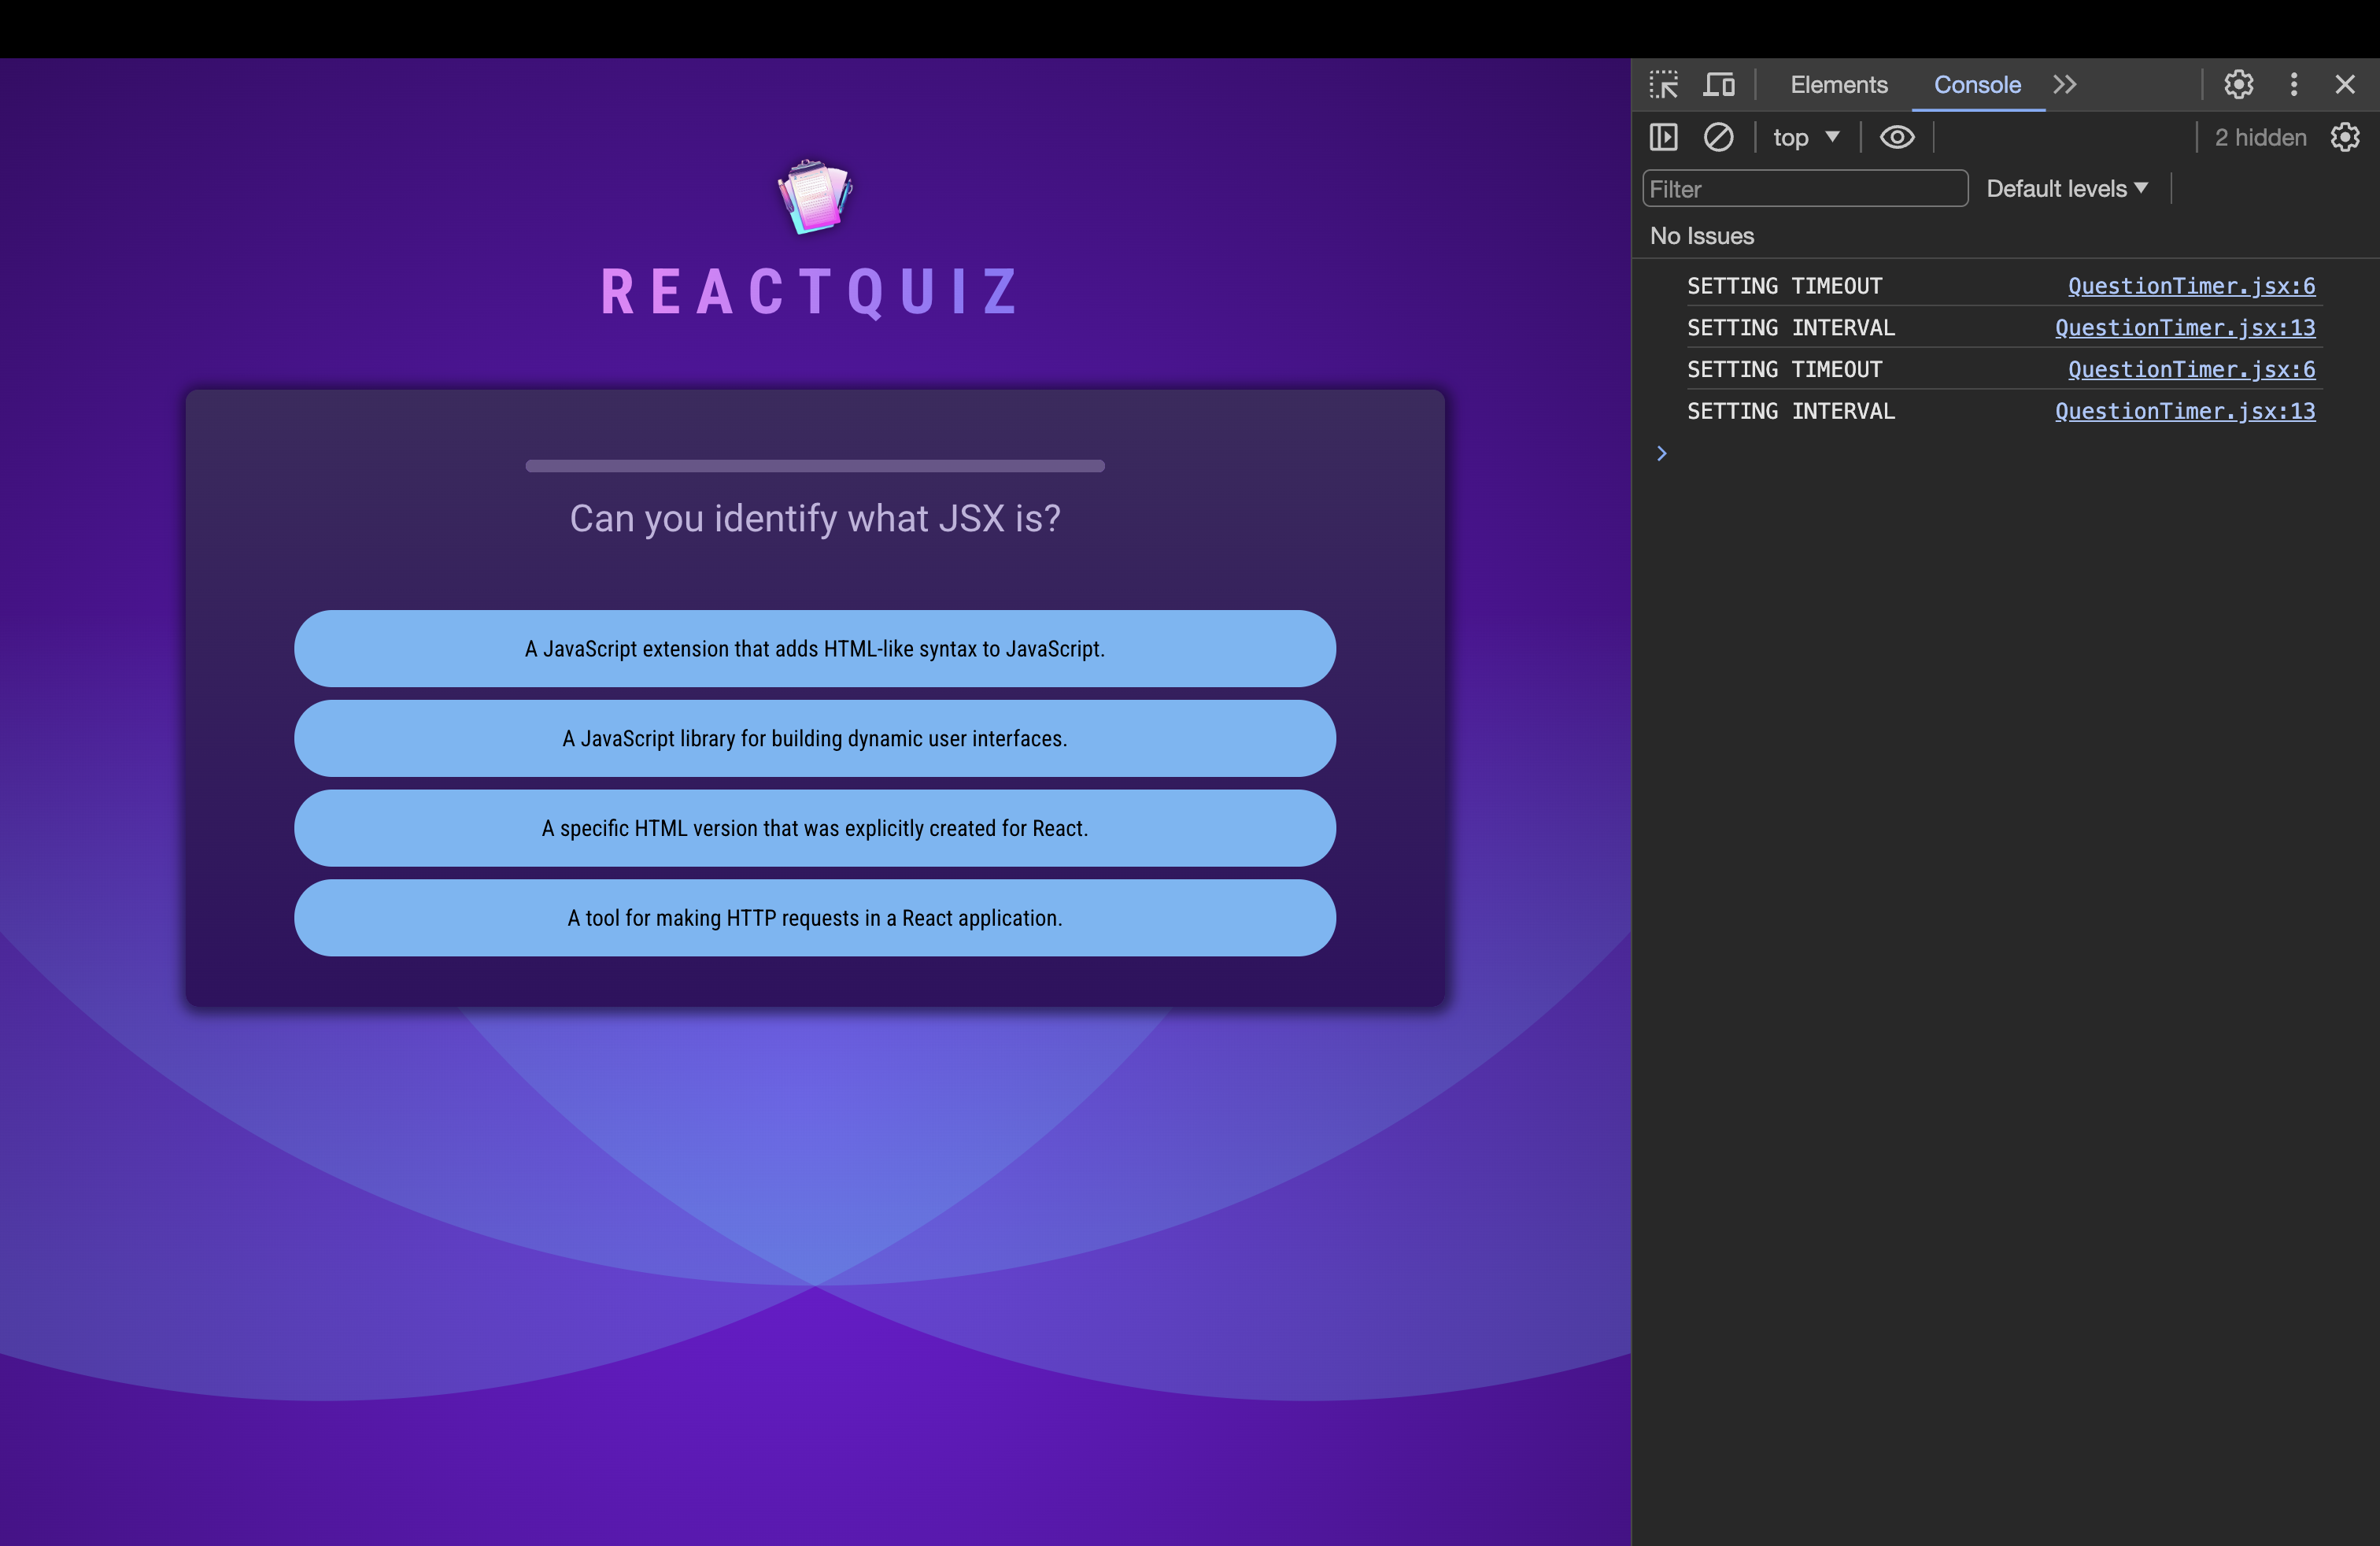Pick the HTTP requests tool answer
The height and width of the screenshot is (1546, 2380).
tap(814, 918)
